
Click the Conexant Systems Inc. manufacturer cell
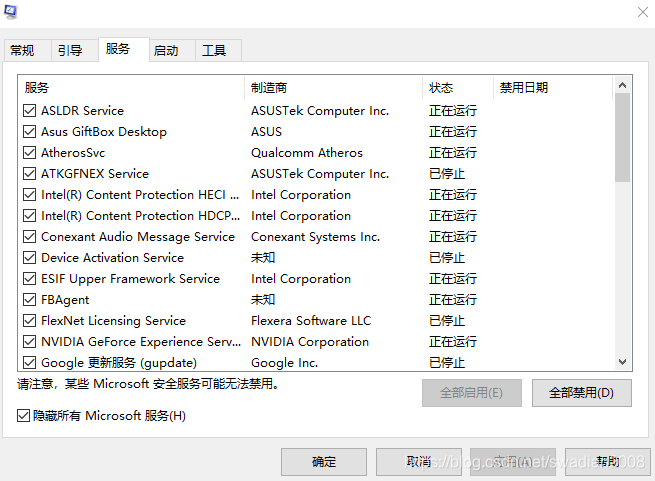pos(315,237)
